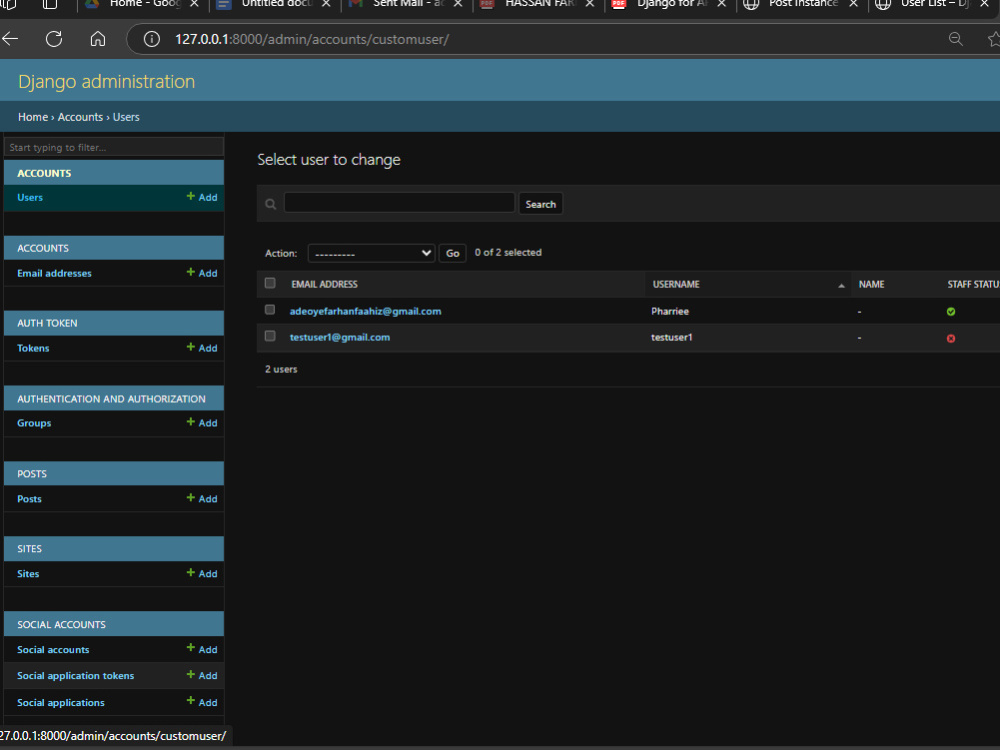Focus the user search text field
Image resolution: width=1000 pixels, height=750 pixels.
click(399, 203)
